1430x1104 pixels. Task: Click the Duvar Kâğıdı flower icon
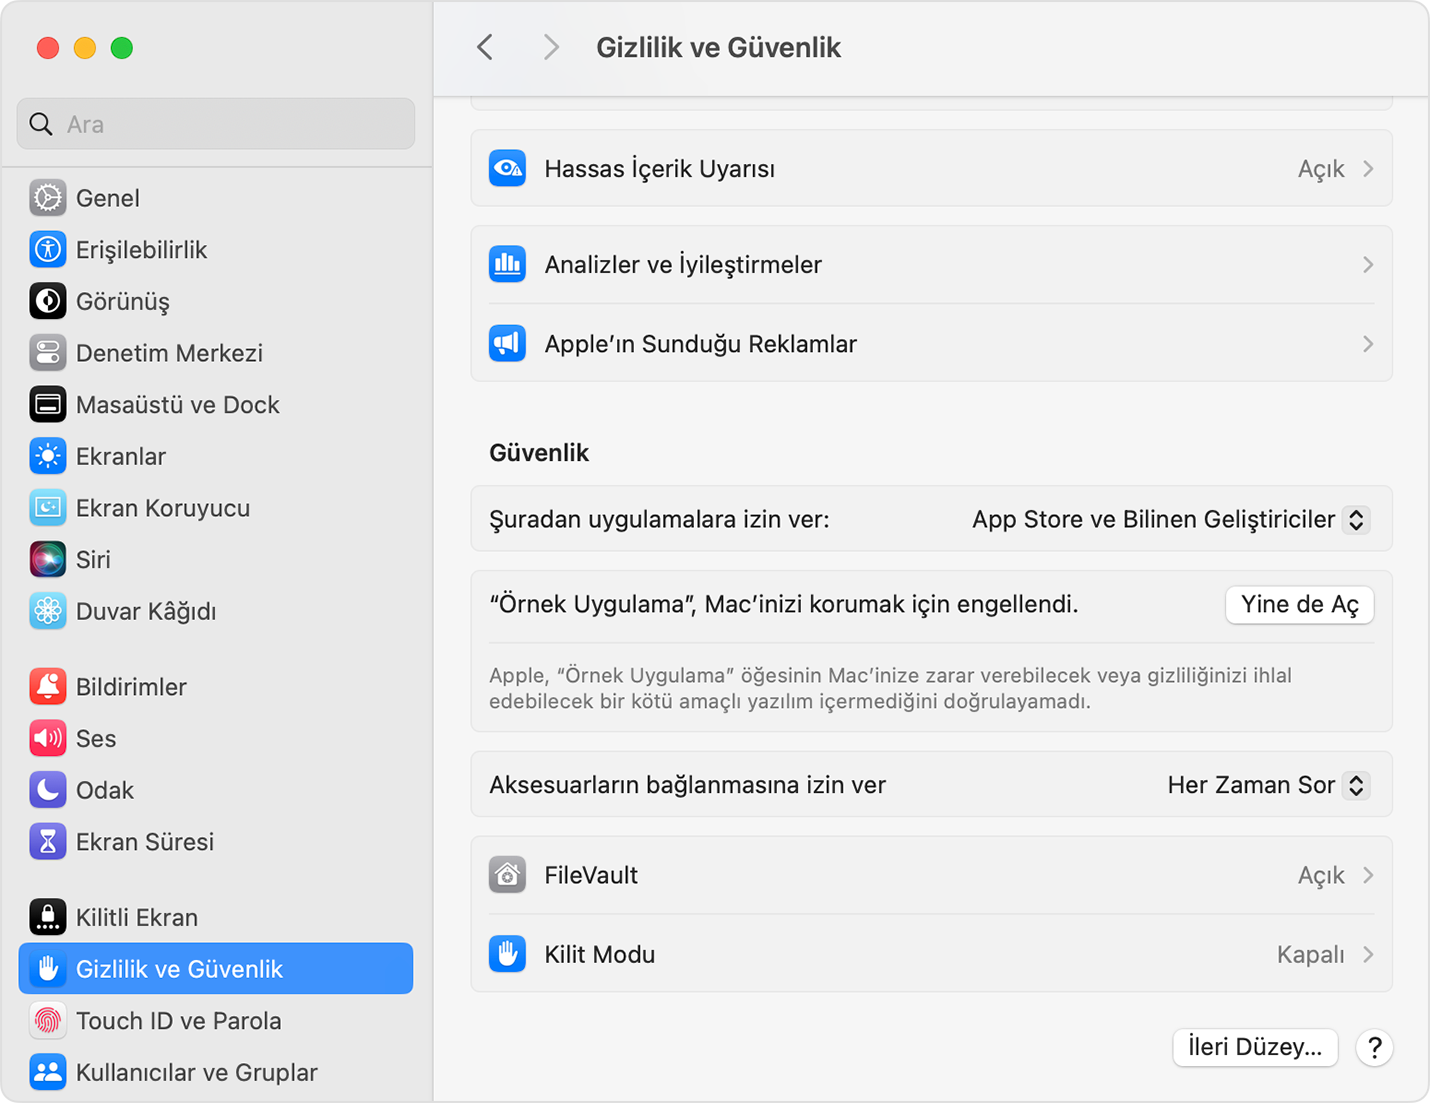click(x=48, y=611)
